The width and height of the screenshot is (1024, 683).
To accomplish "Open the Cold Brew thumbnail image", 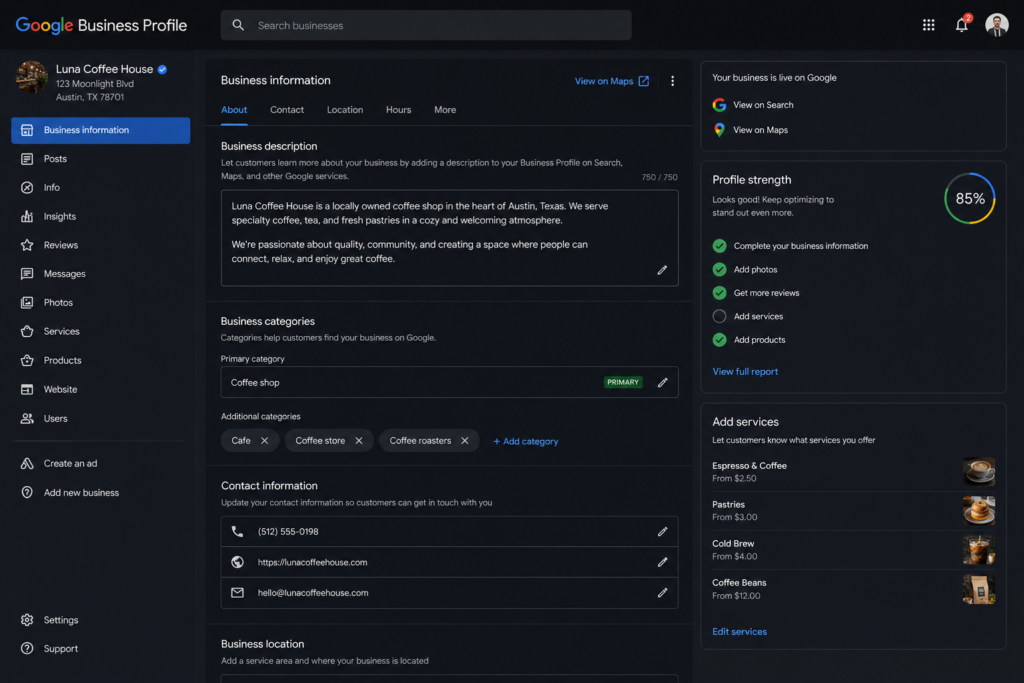I will 979,550.
